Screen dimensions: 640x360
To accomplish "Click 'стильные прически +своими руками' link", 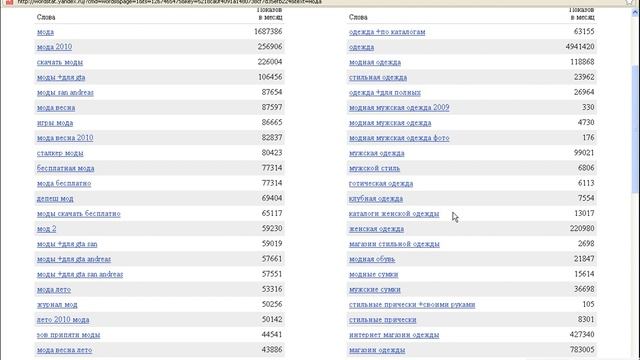I will [x=412, y=304].
